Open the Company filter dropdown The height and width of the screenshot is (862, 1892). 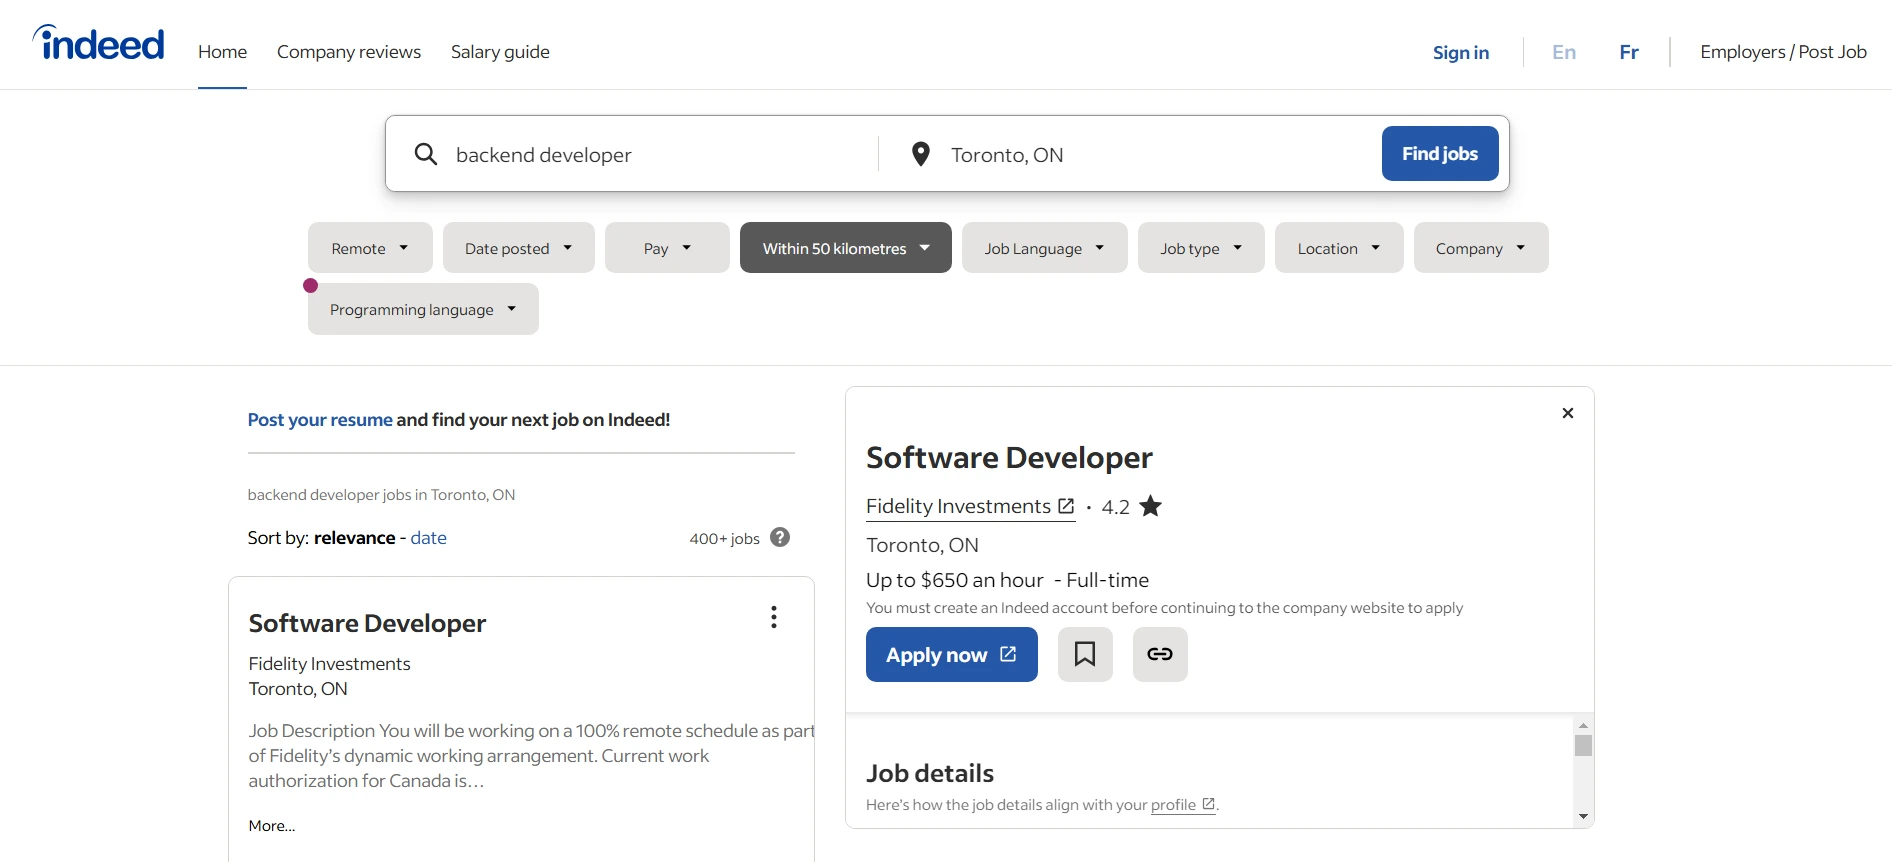1481,248
